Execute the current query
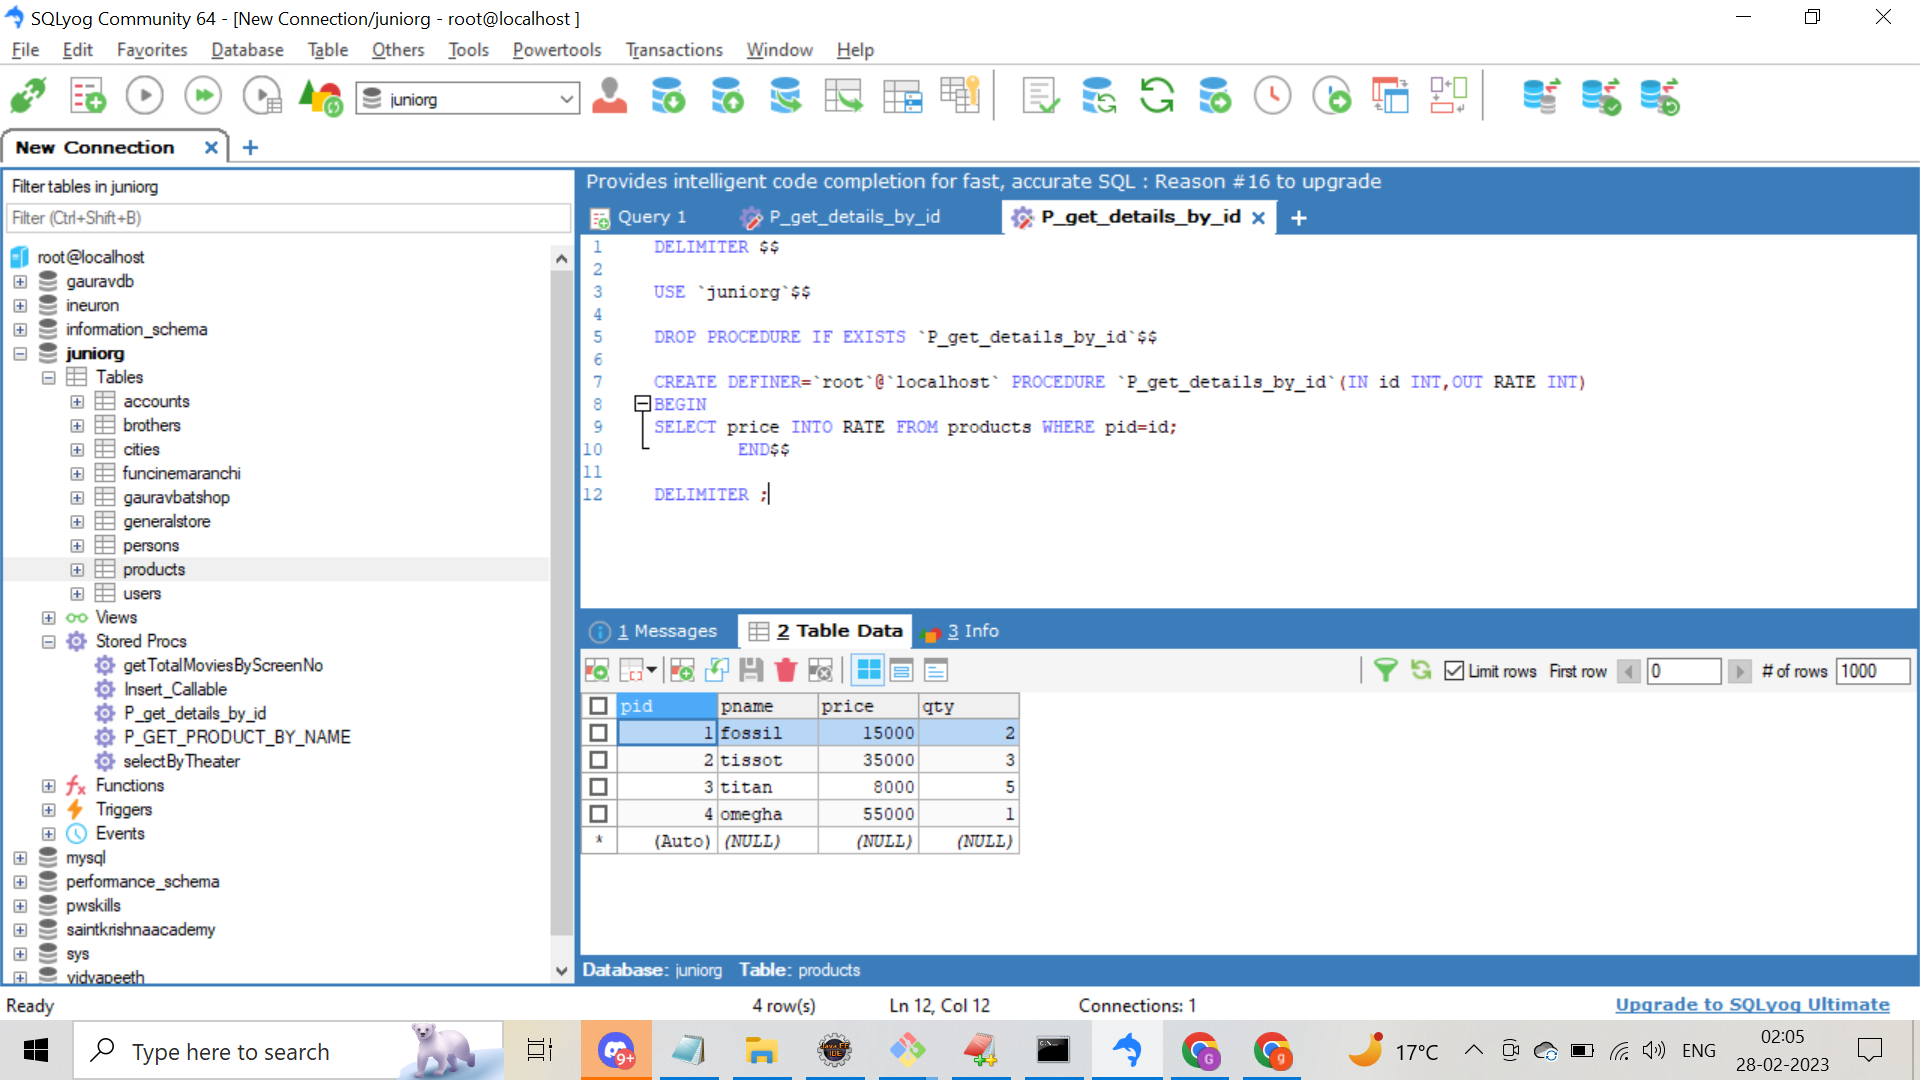Viewport: 1920px width, 1080px height. (144, 95)
